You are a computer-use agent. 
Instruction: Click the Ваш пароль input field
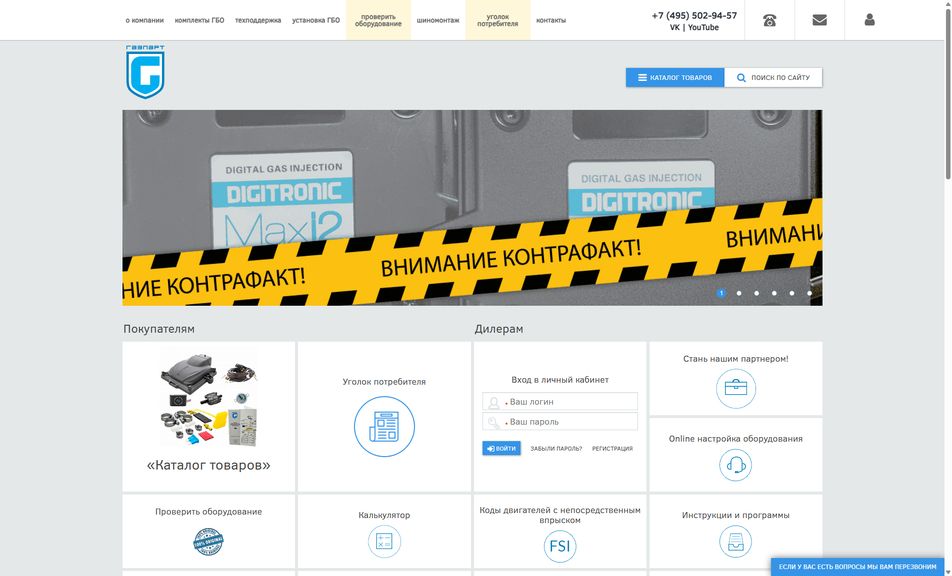click(x=560, y=421)
